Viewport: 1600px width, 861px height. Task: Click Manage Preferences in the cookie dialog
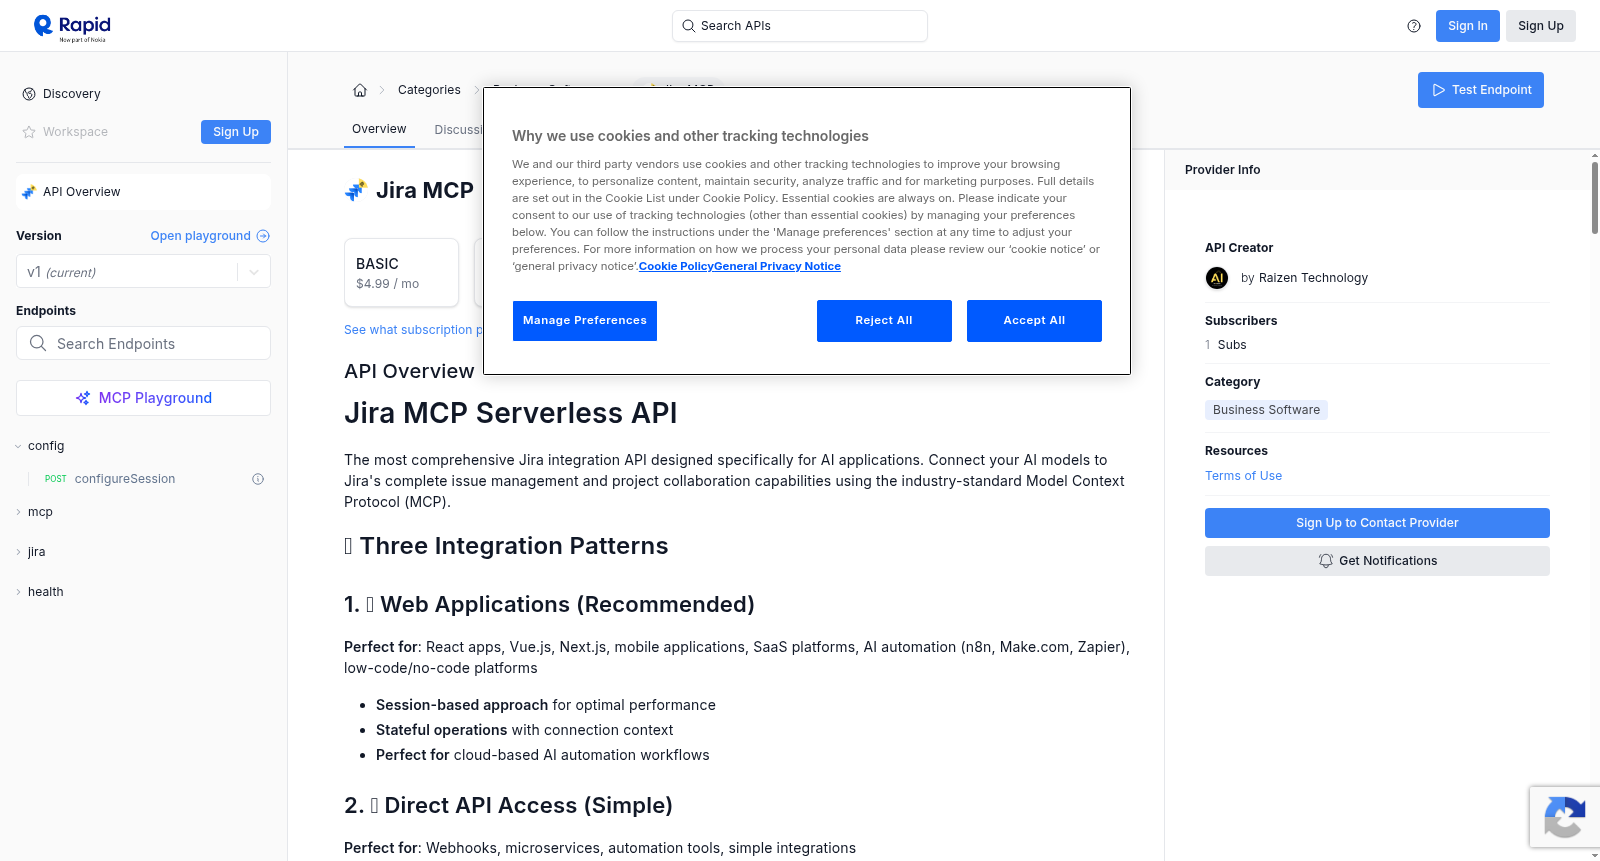tap(585, 321)
